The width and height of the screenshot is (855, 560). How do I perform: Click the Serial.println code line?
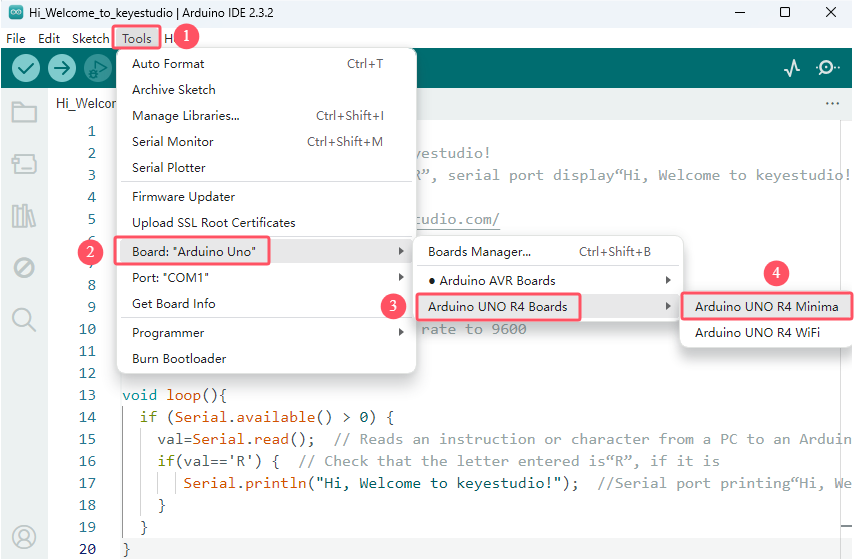click(381, 483)
